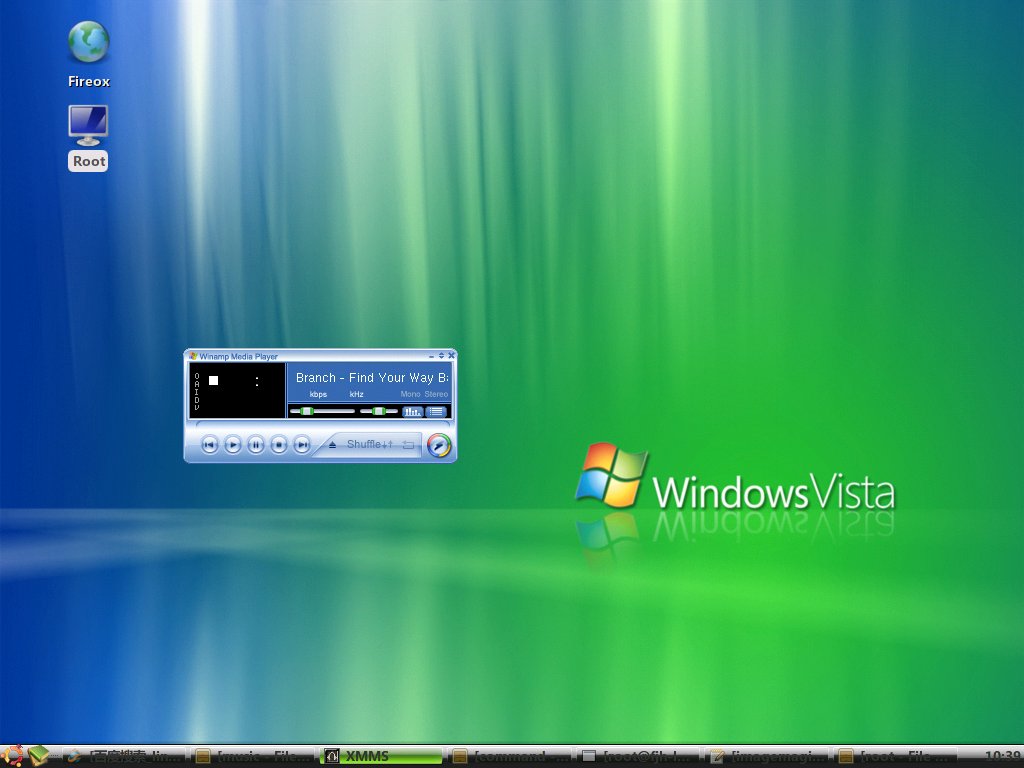Viewport: 1024px width, 768px height.
Task: Click the scrolling song title 'Branch - Find Your Way'
Action: [372, 377]
